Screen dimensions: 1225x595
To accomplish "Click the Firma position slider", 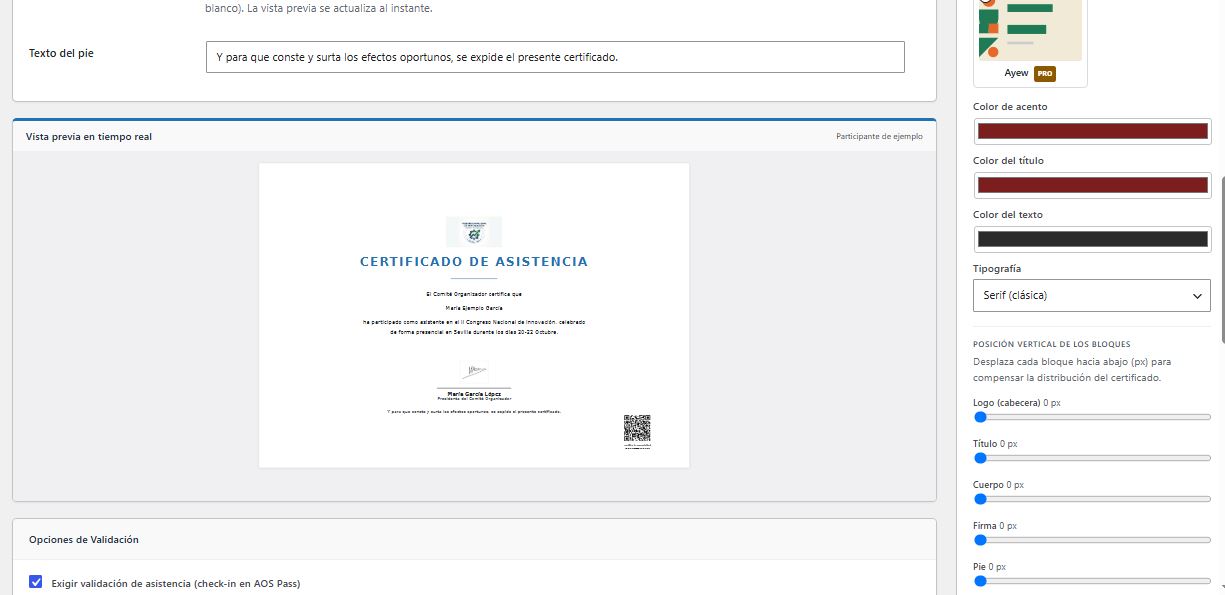I will coord(1092,540).
